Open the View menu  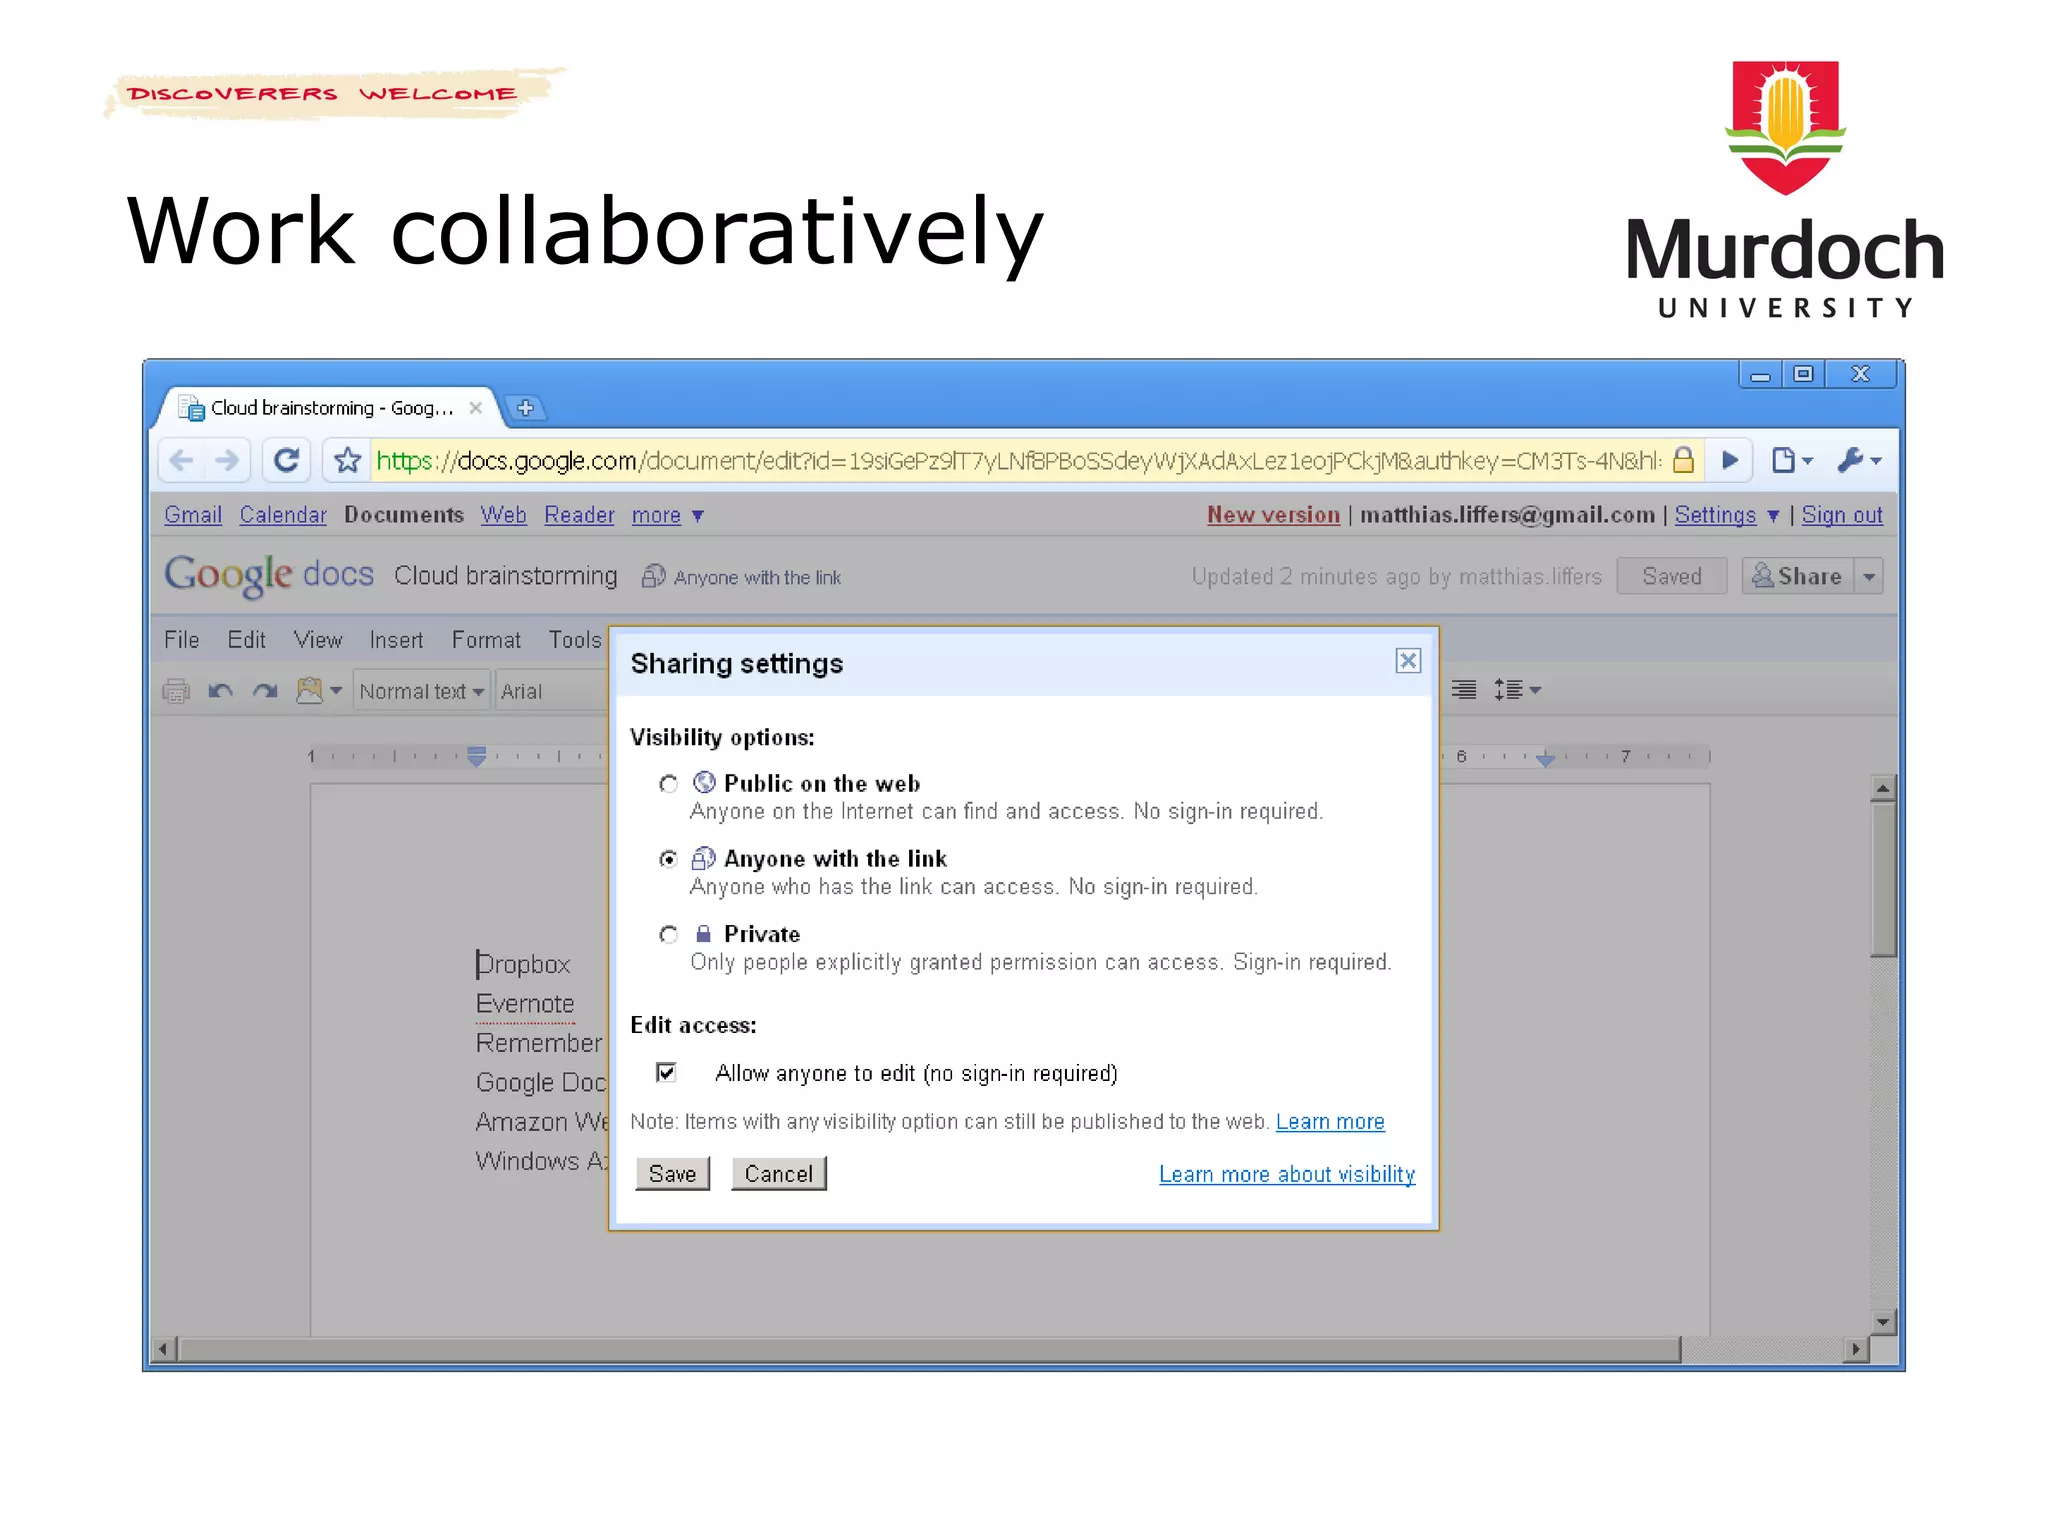318,640
